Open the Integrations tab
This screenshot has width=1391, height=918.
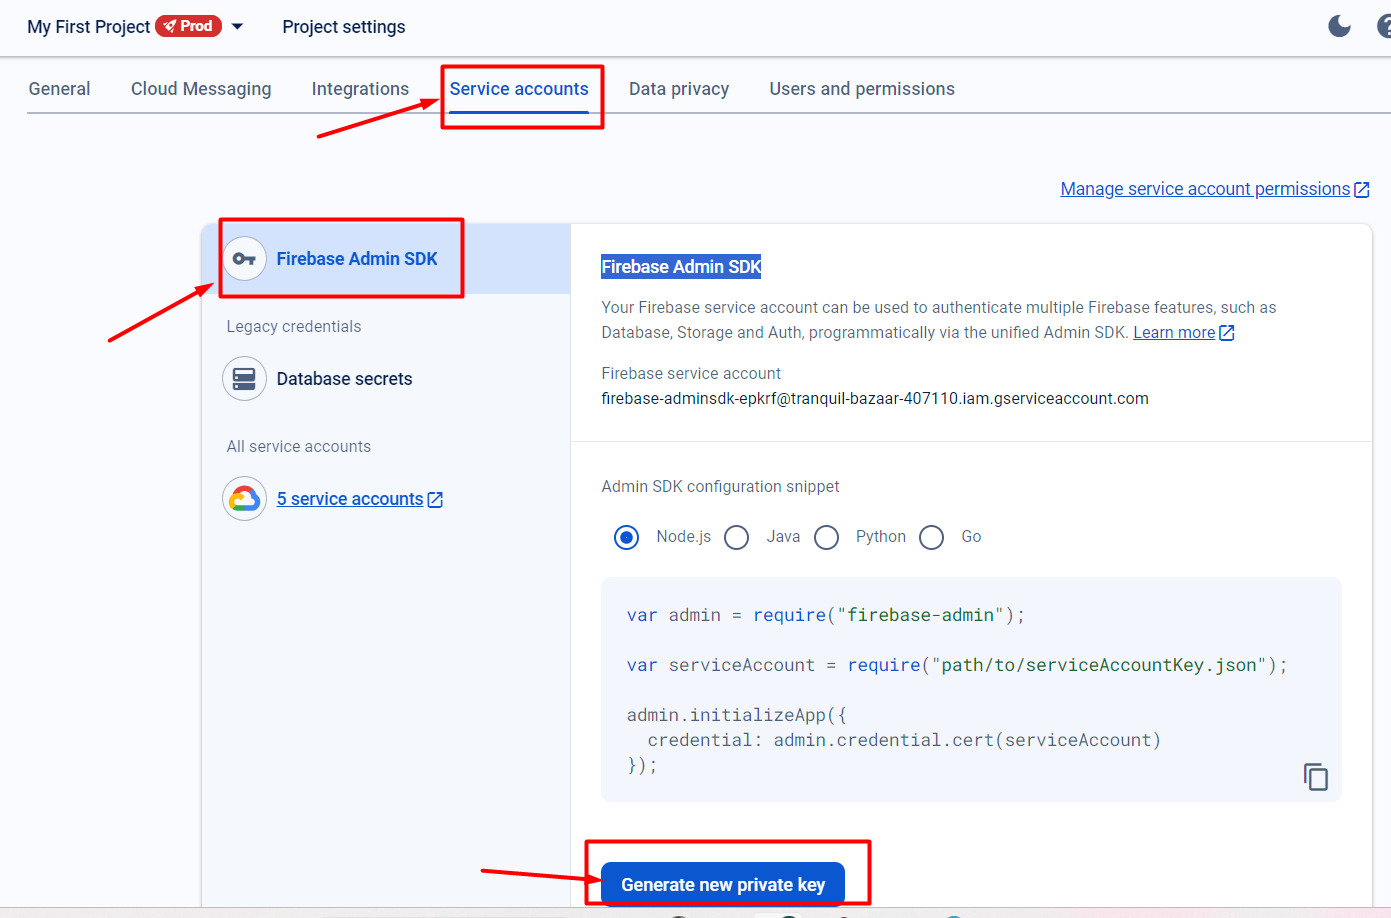pyautogui.click(x=360, y=89)
